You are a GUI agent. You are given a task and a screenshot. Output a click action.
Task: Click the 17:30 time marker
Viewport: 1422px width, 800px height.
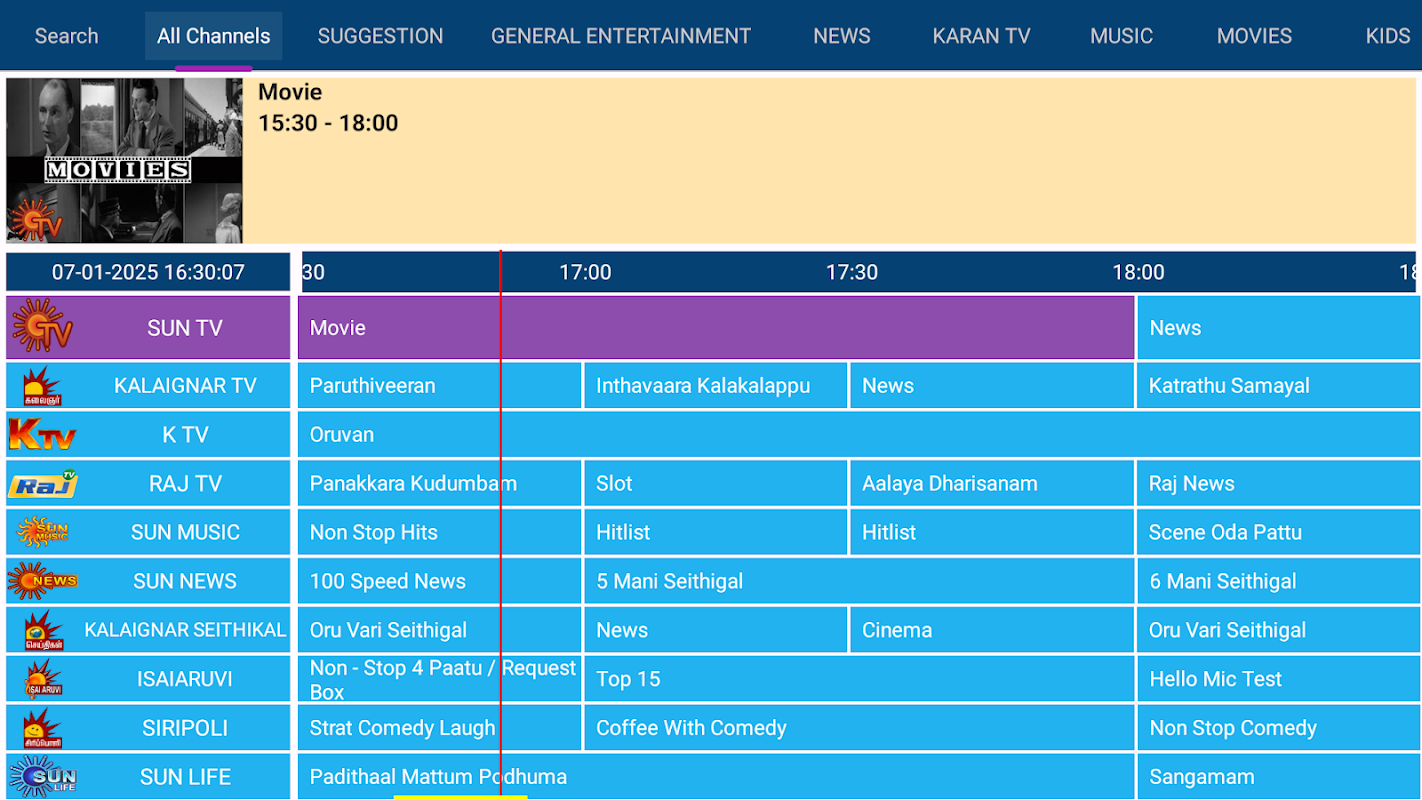point(852,272)
